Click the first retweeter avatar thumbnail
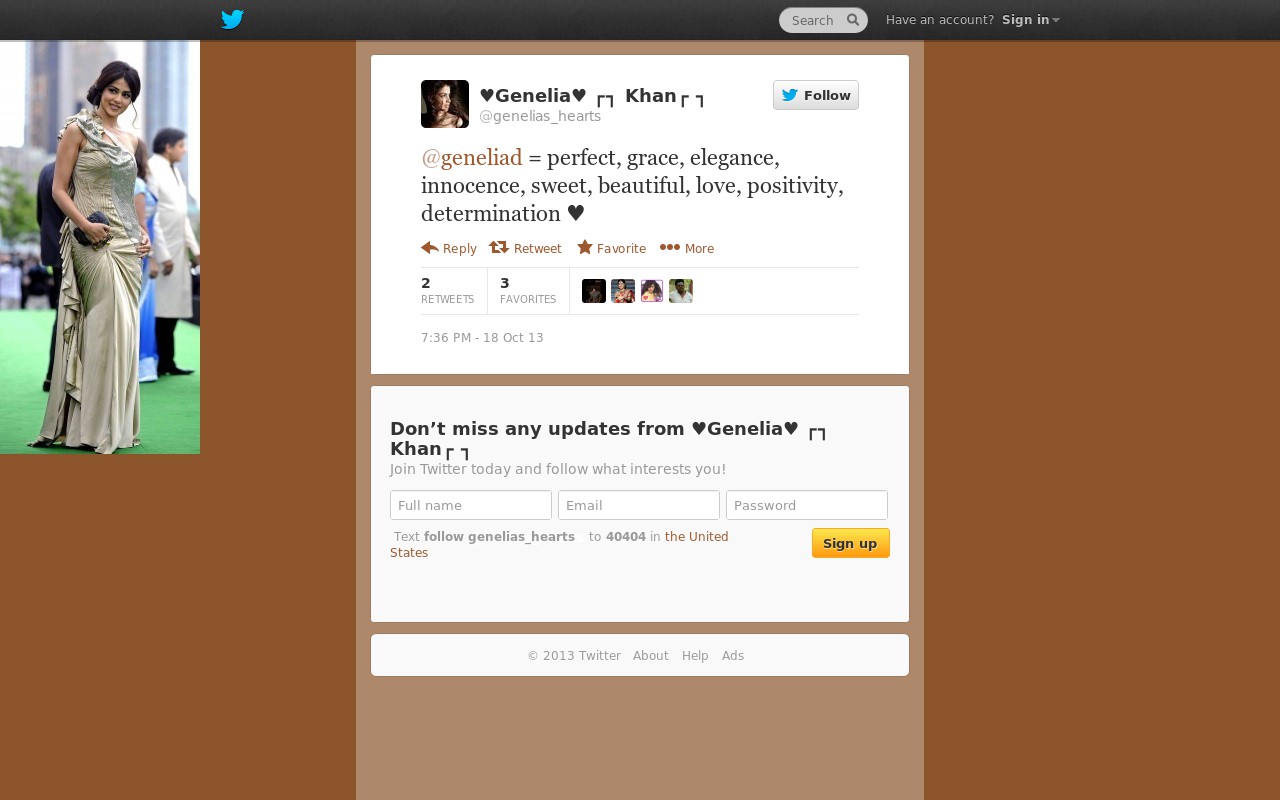Viewport: 1280px width, 800px height. 594,291
